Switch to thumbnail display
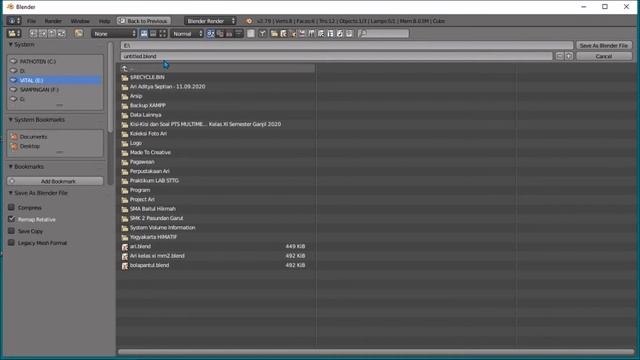640x360 pixels. [x=163, y=33]
